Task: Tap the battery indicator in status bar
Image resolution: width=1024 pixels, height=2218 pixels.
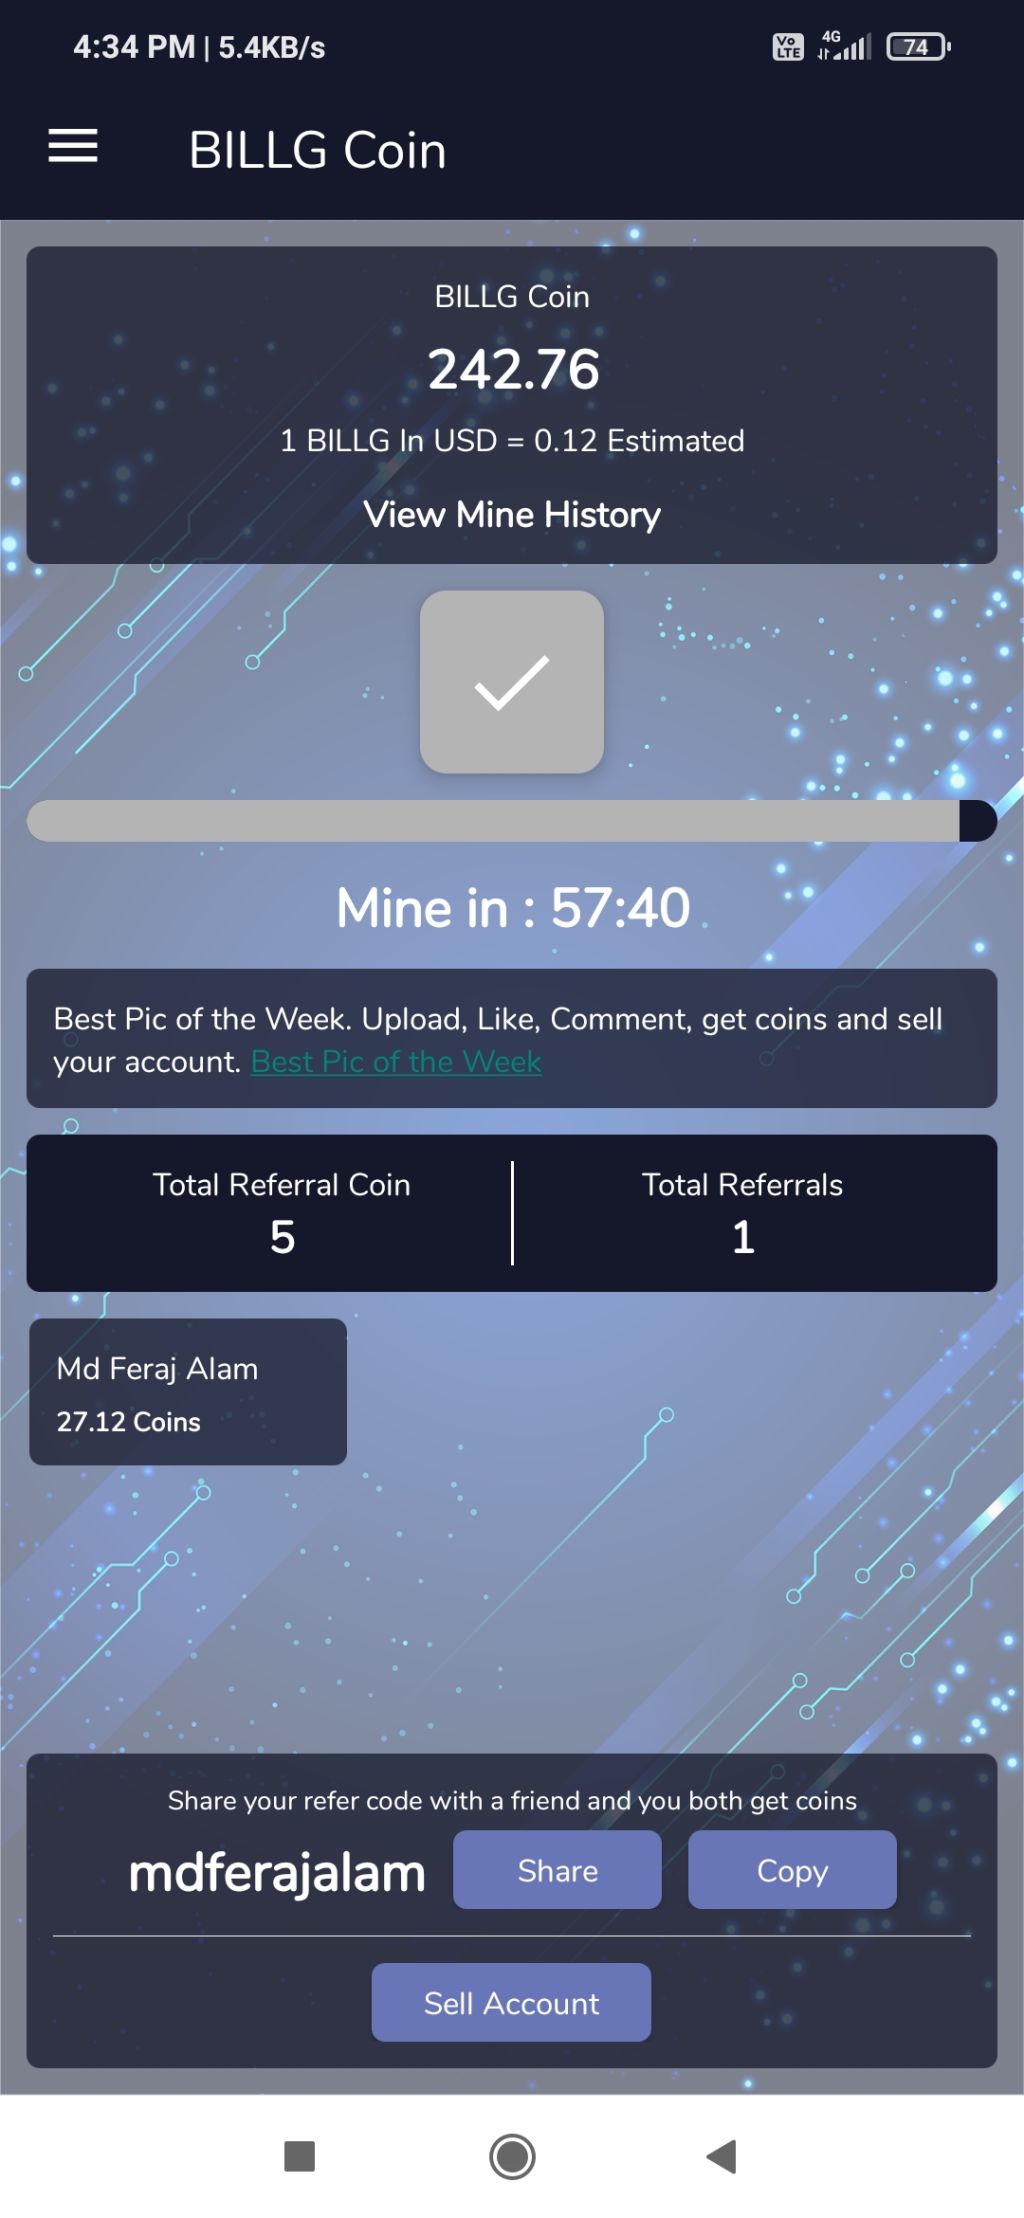Action: 918,47
